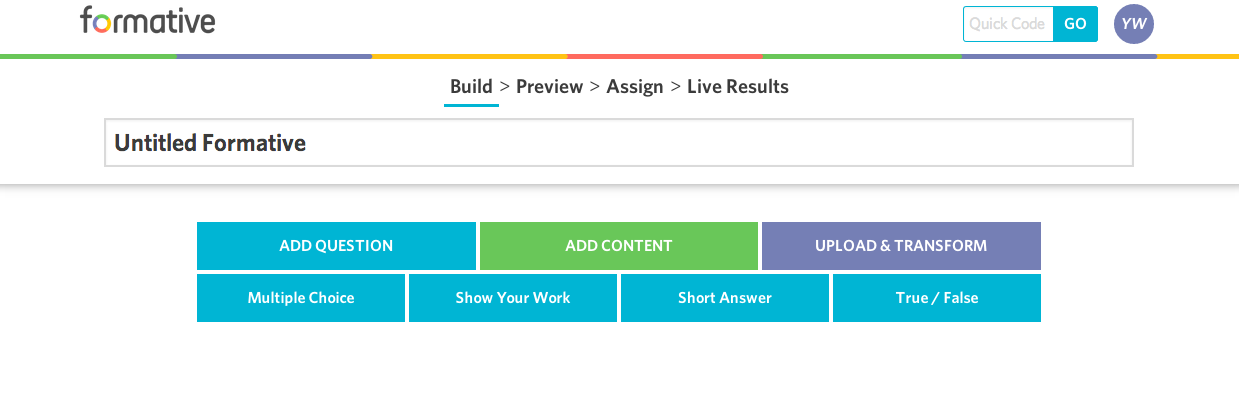Viewport: 1239px width, 407px height.
Task: Go to the Preview step
Action: (549, 87)
